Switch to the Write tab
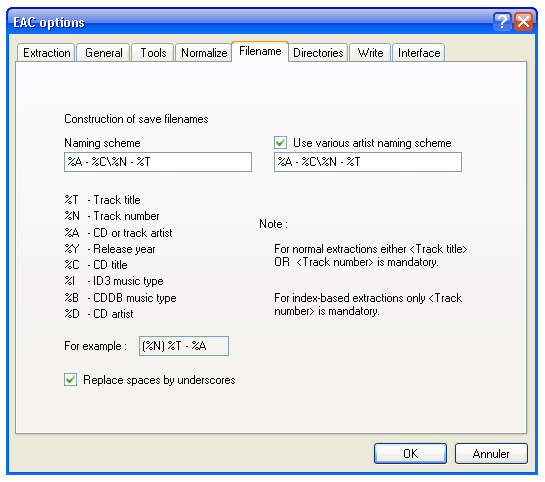The image size is (545, 482). tap(370, 52)
